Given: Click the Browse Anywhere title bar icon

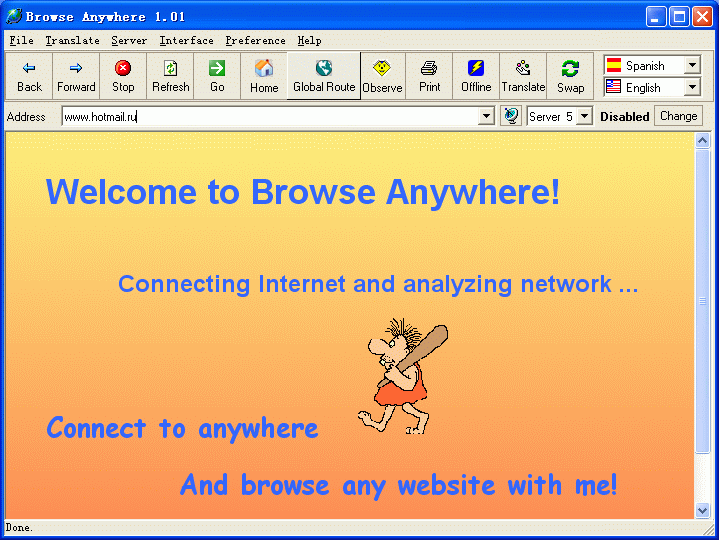Looking at the screenshot, I should [13, 17].
